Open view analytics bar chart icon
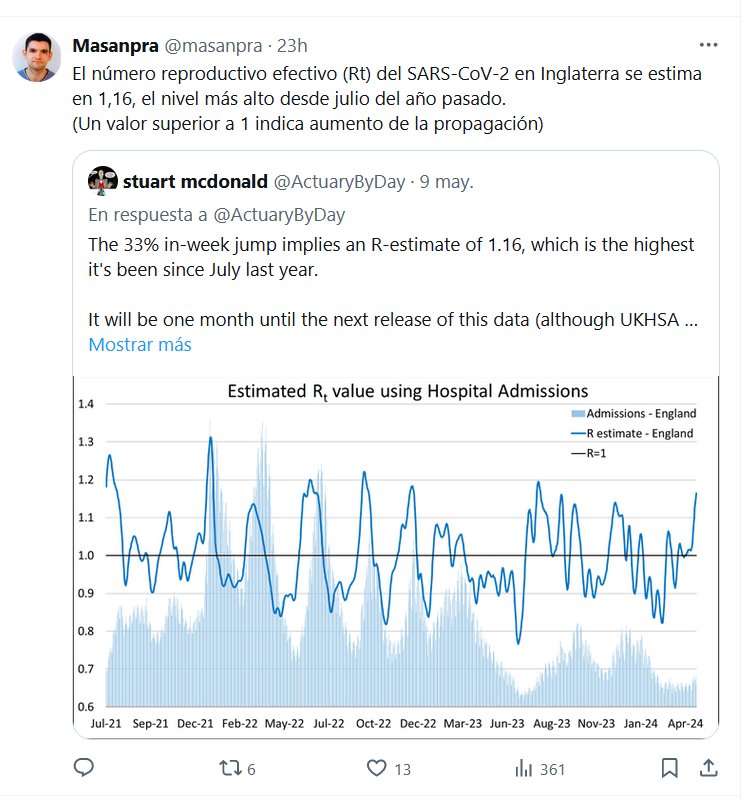Image resolution: width=748 pixels, height=802 pixels. (x=523, y=768)
